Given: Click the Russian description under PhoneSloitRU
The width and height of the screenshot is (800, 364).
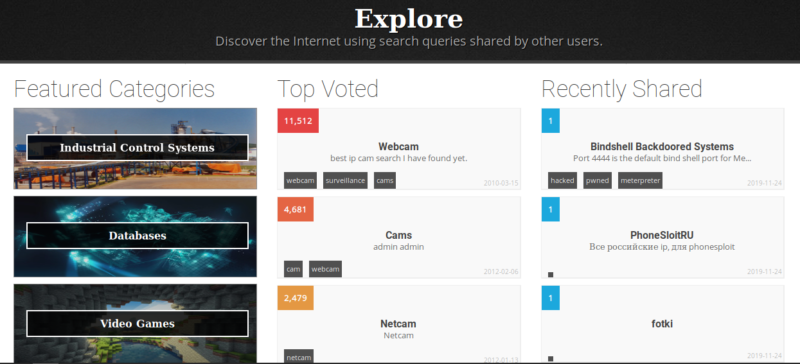Looking at the screenshot, I should coord(662,247).
